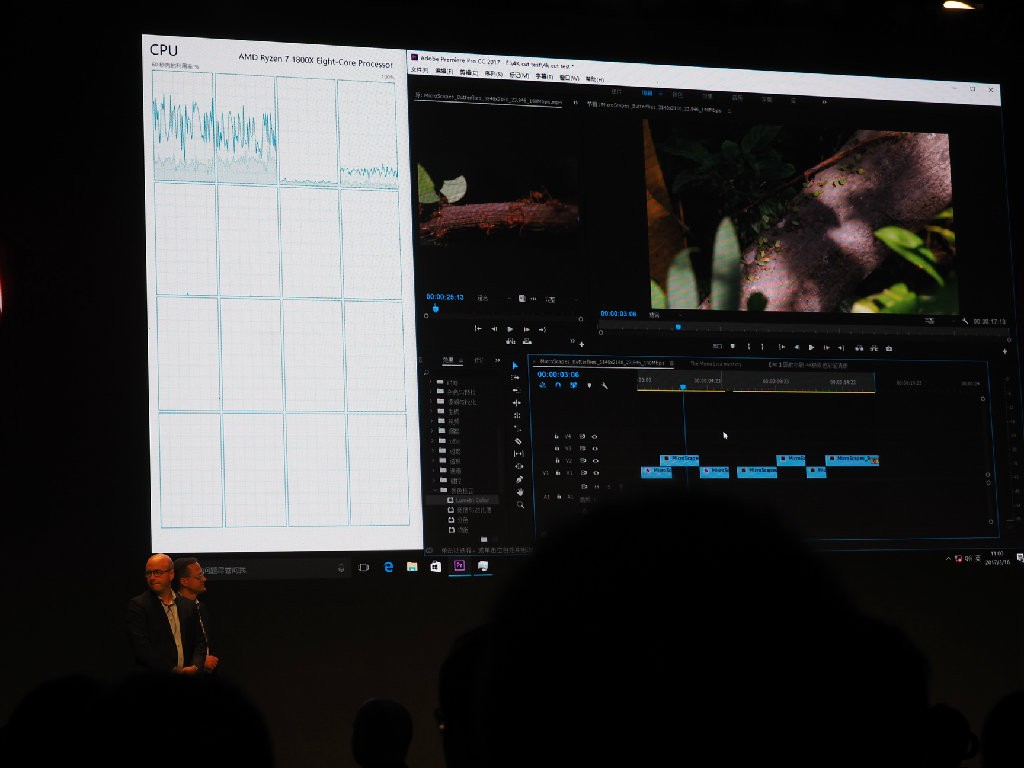Screen dimensions: 1024x768
Task: Expand the 键控 effects folder
Action: pyautogui.click(x=433, y=480)
